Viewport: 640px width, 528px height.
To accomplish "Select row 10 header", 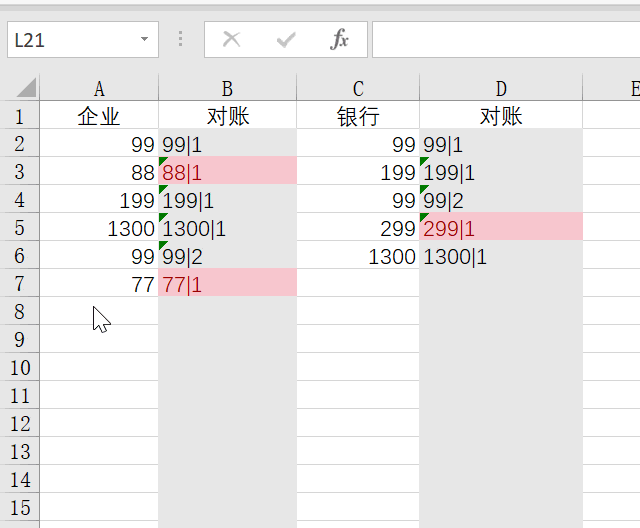I will tap(19, 367).
